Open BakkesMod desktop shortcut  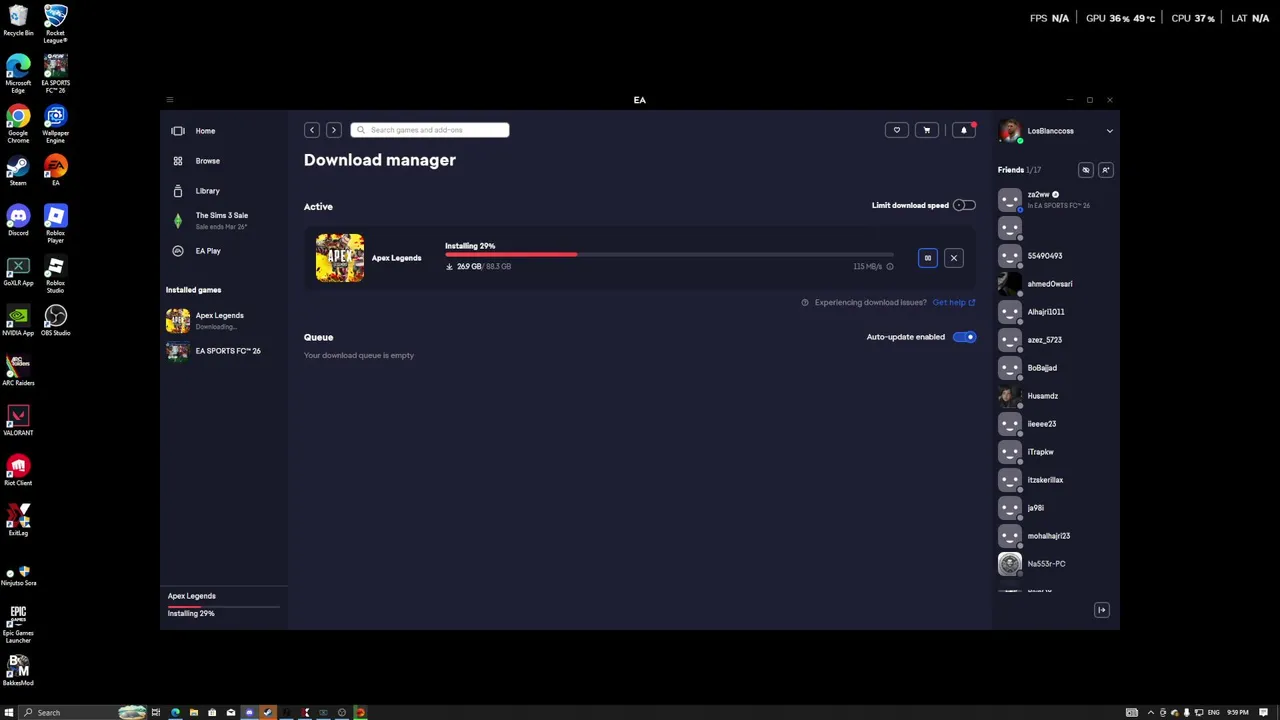tap(18, 671)
